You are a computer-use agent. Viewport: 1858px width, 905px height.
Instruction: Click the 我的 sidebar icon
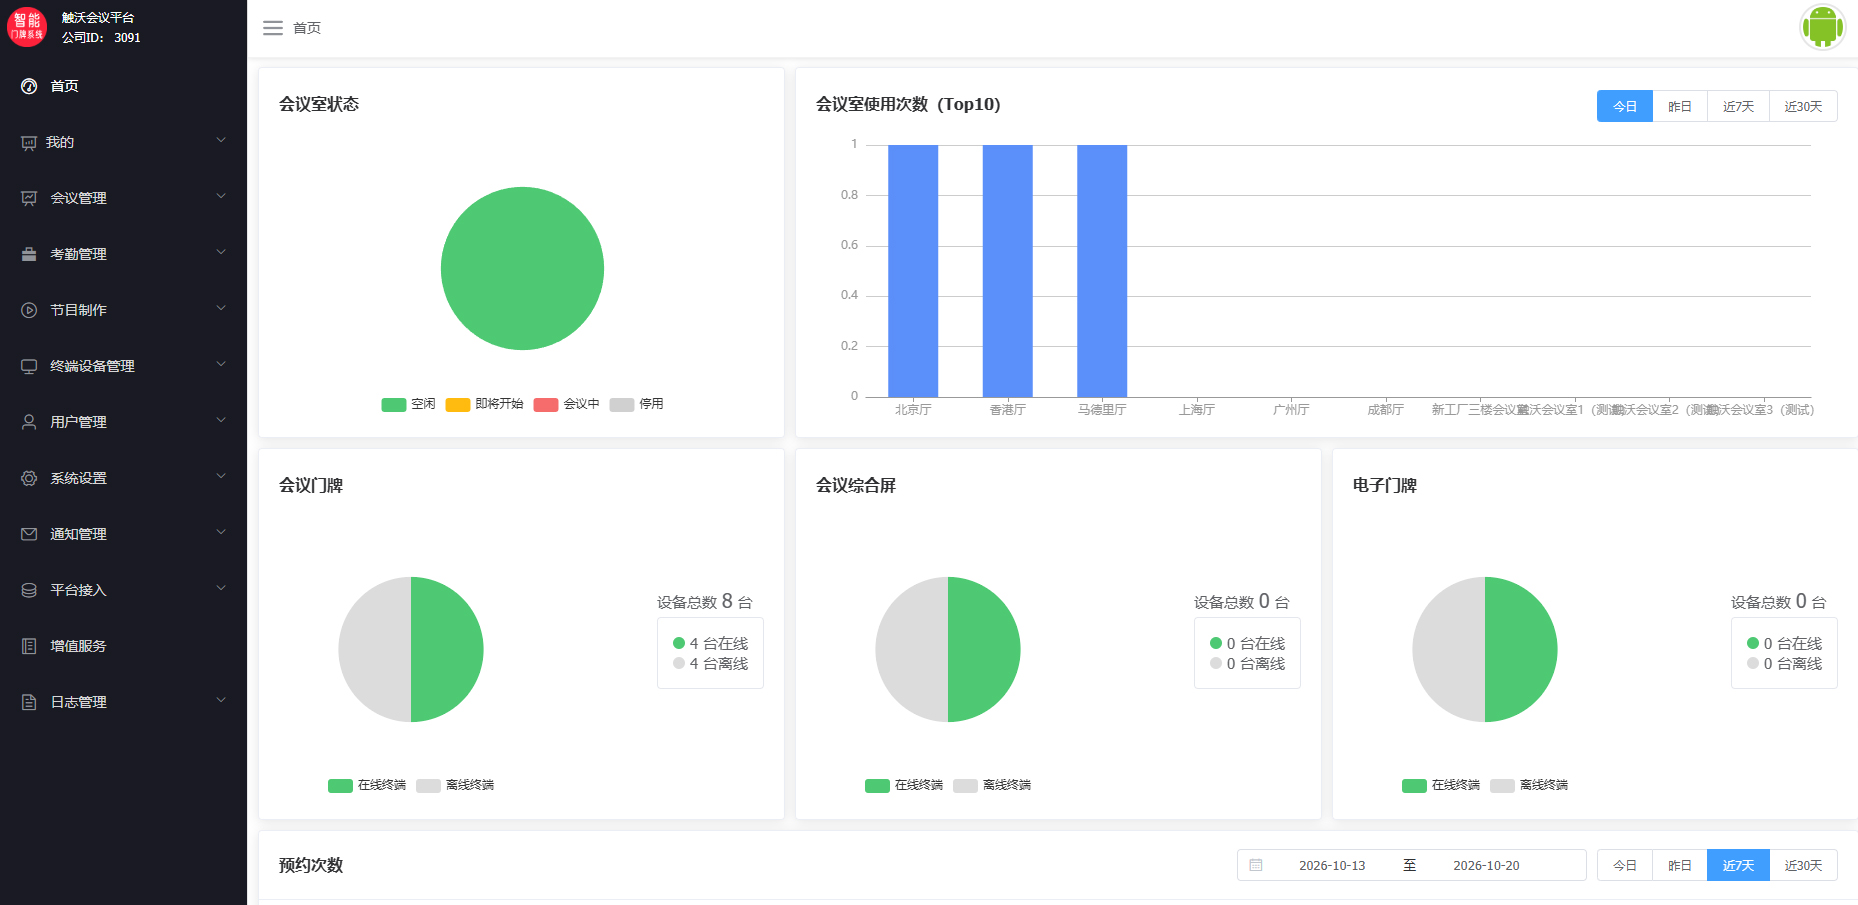(x=29, y=143)
